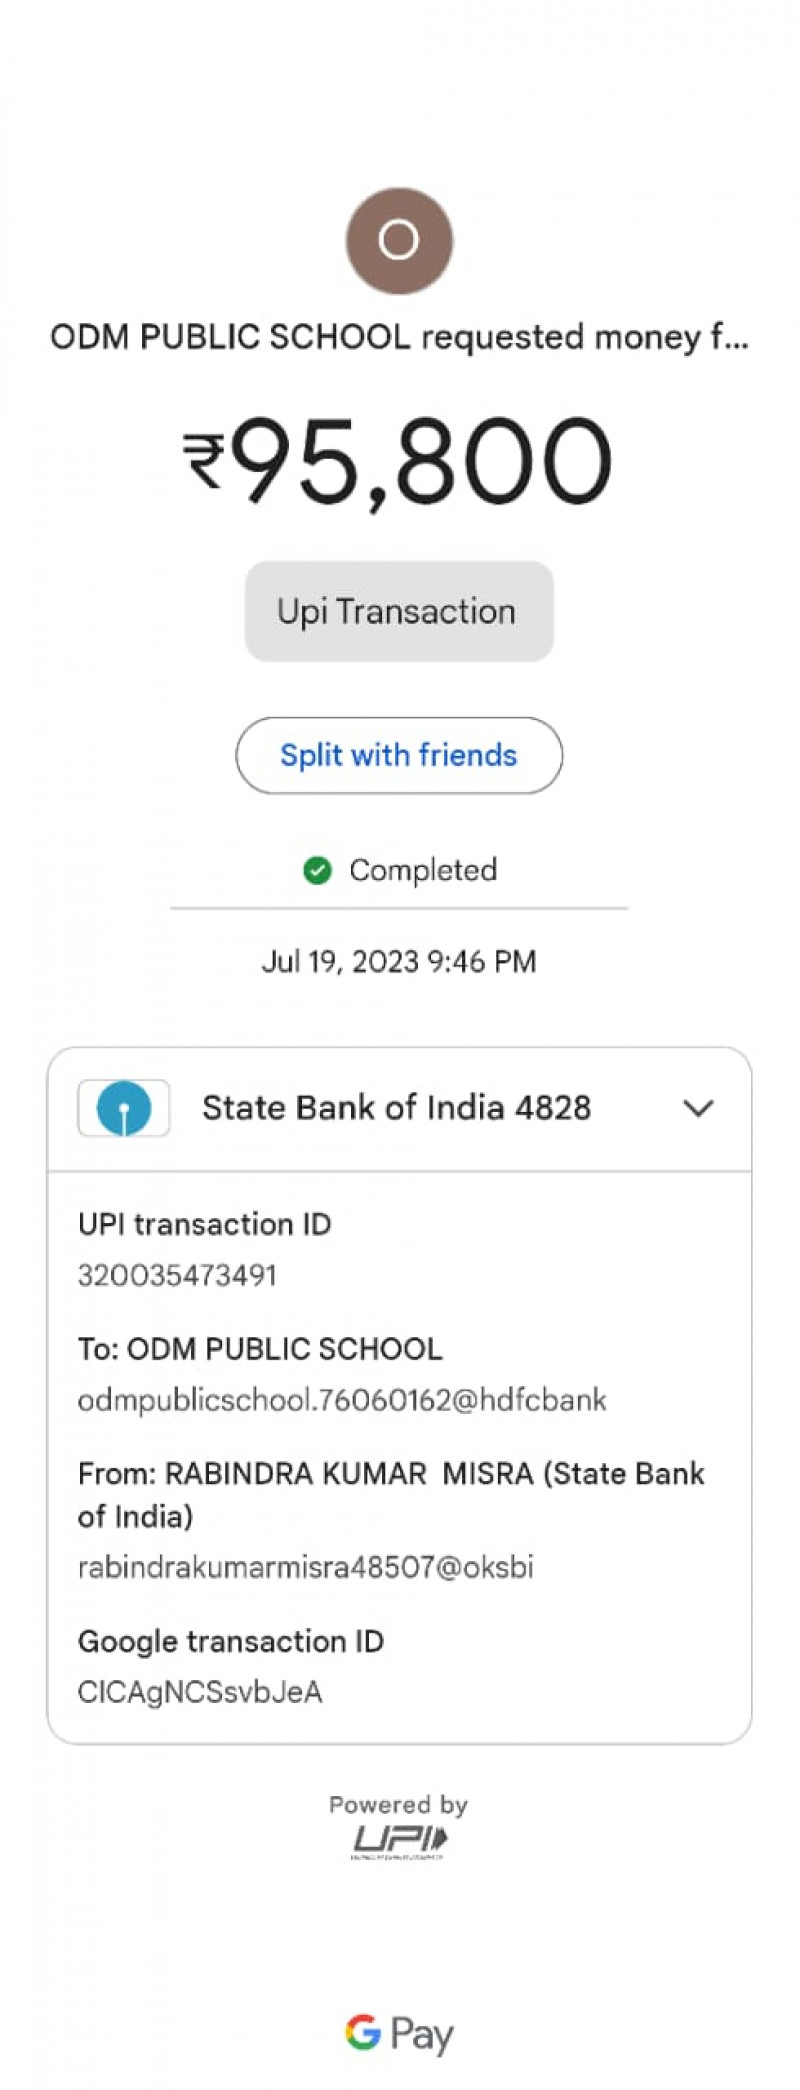Image resolution: width=800 pixels, height=2090 pixels.
Task: Tap the Google G logo at bottom
Action: 363,2033
